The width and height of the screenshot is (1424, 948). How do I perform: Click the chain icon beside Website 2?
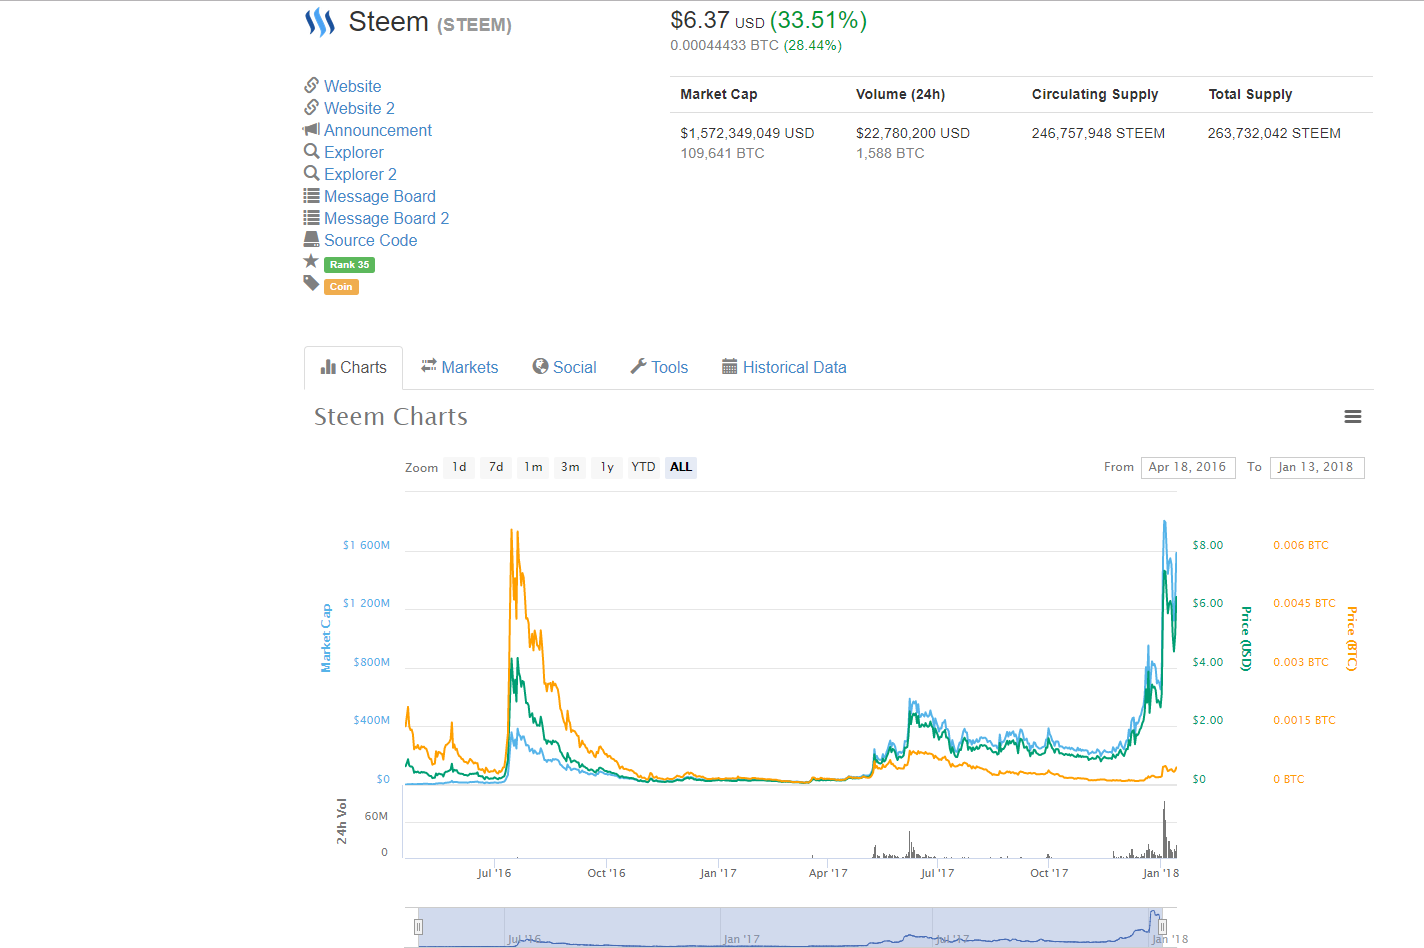312,107
